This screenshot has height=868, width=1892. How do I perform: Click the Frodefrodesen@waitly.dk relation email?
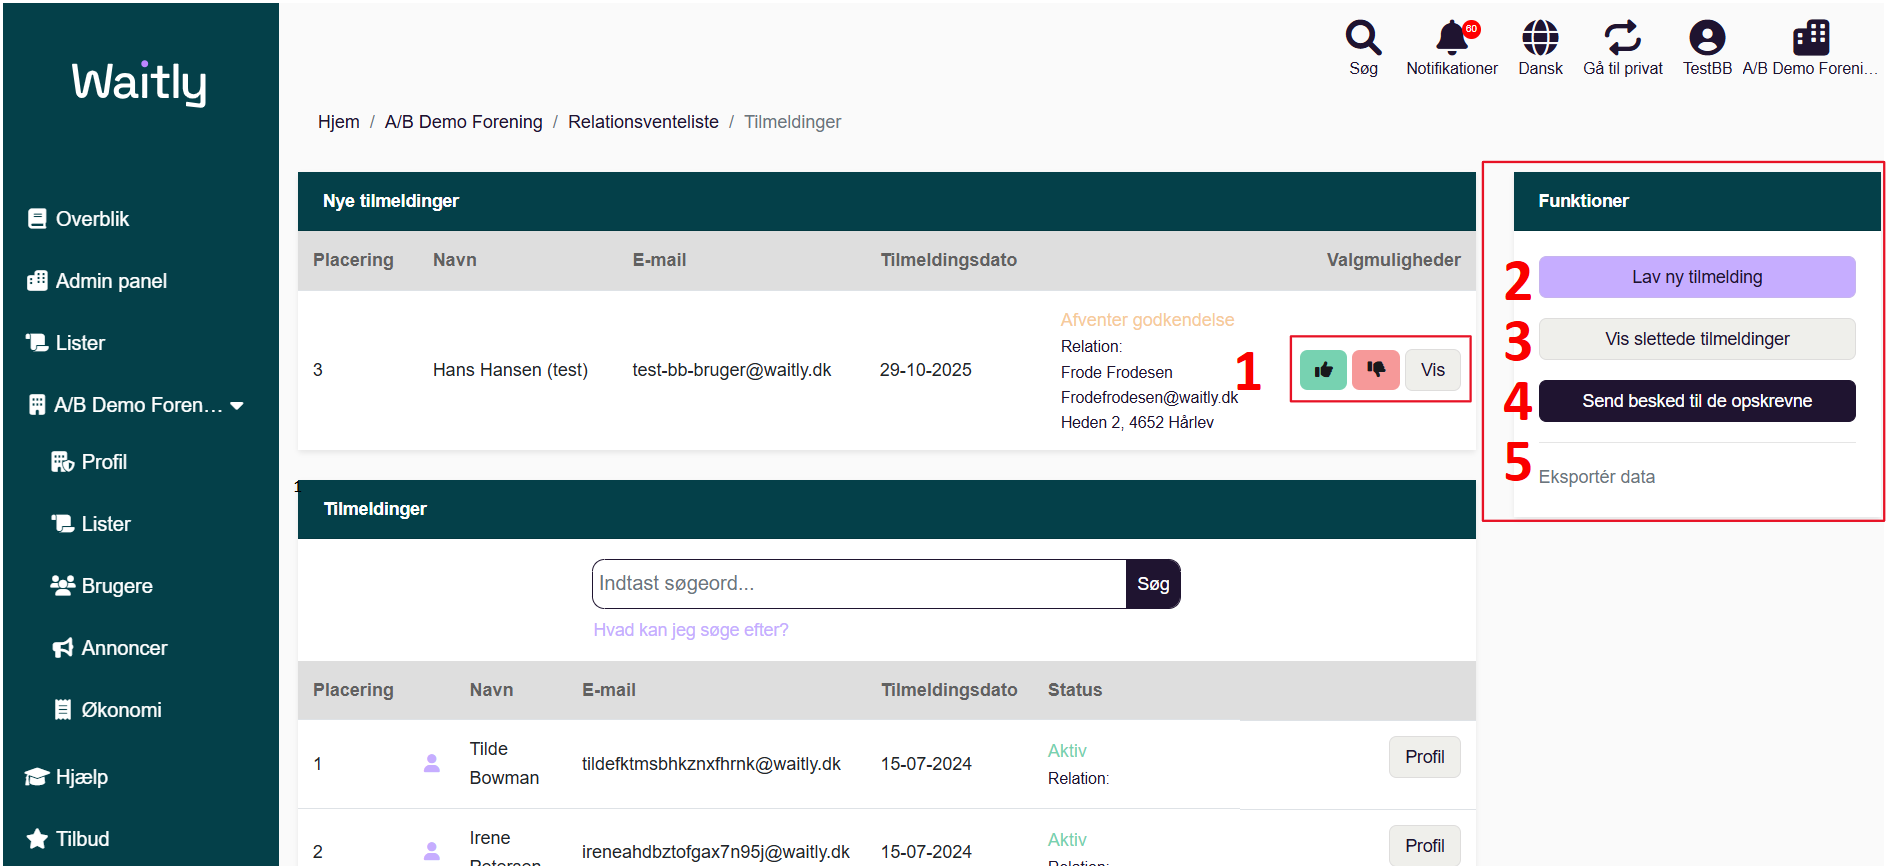[x=1149, y=397]
